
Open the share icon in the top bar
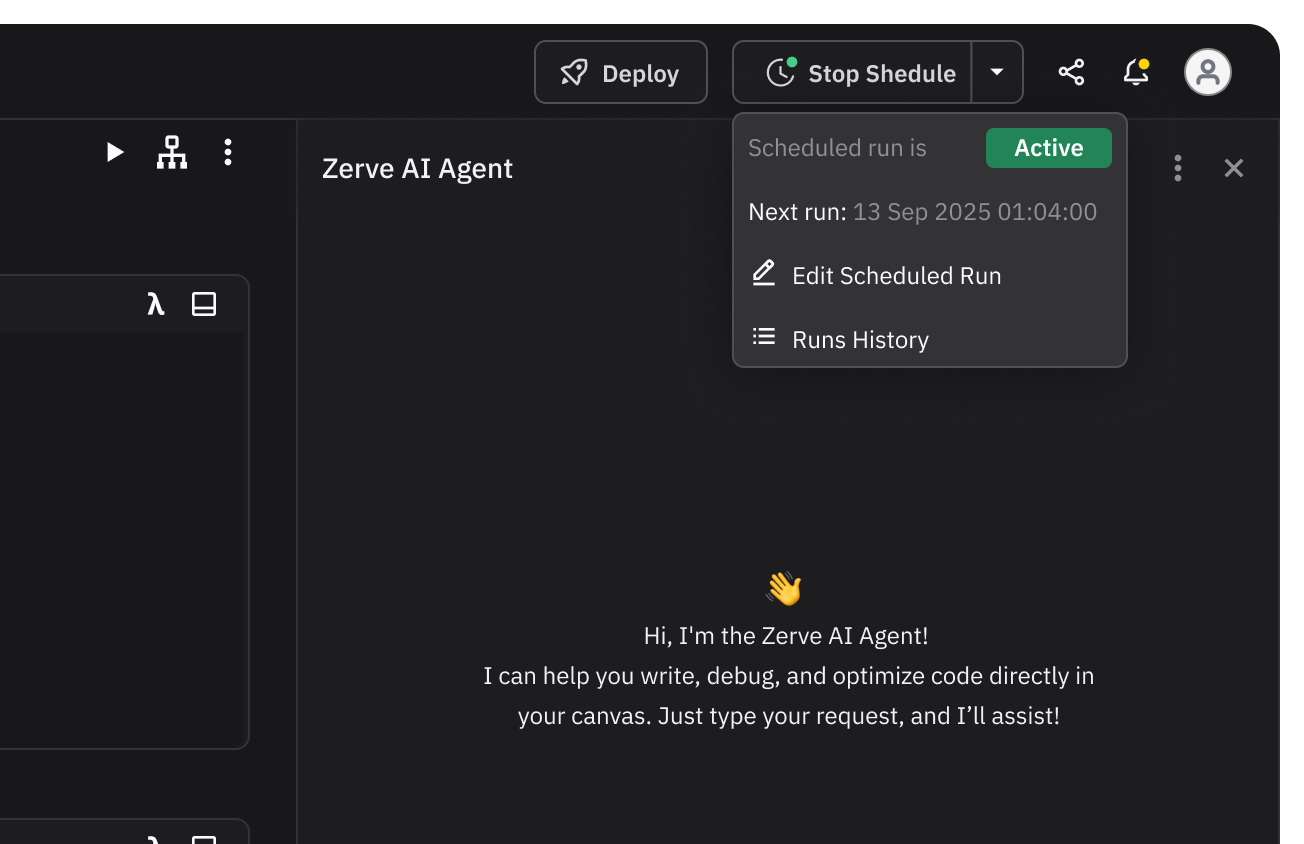[x=1071, y=73]
